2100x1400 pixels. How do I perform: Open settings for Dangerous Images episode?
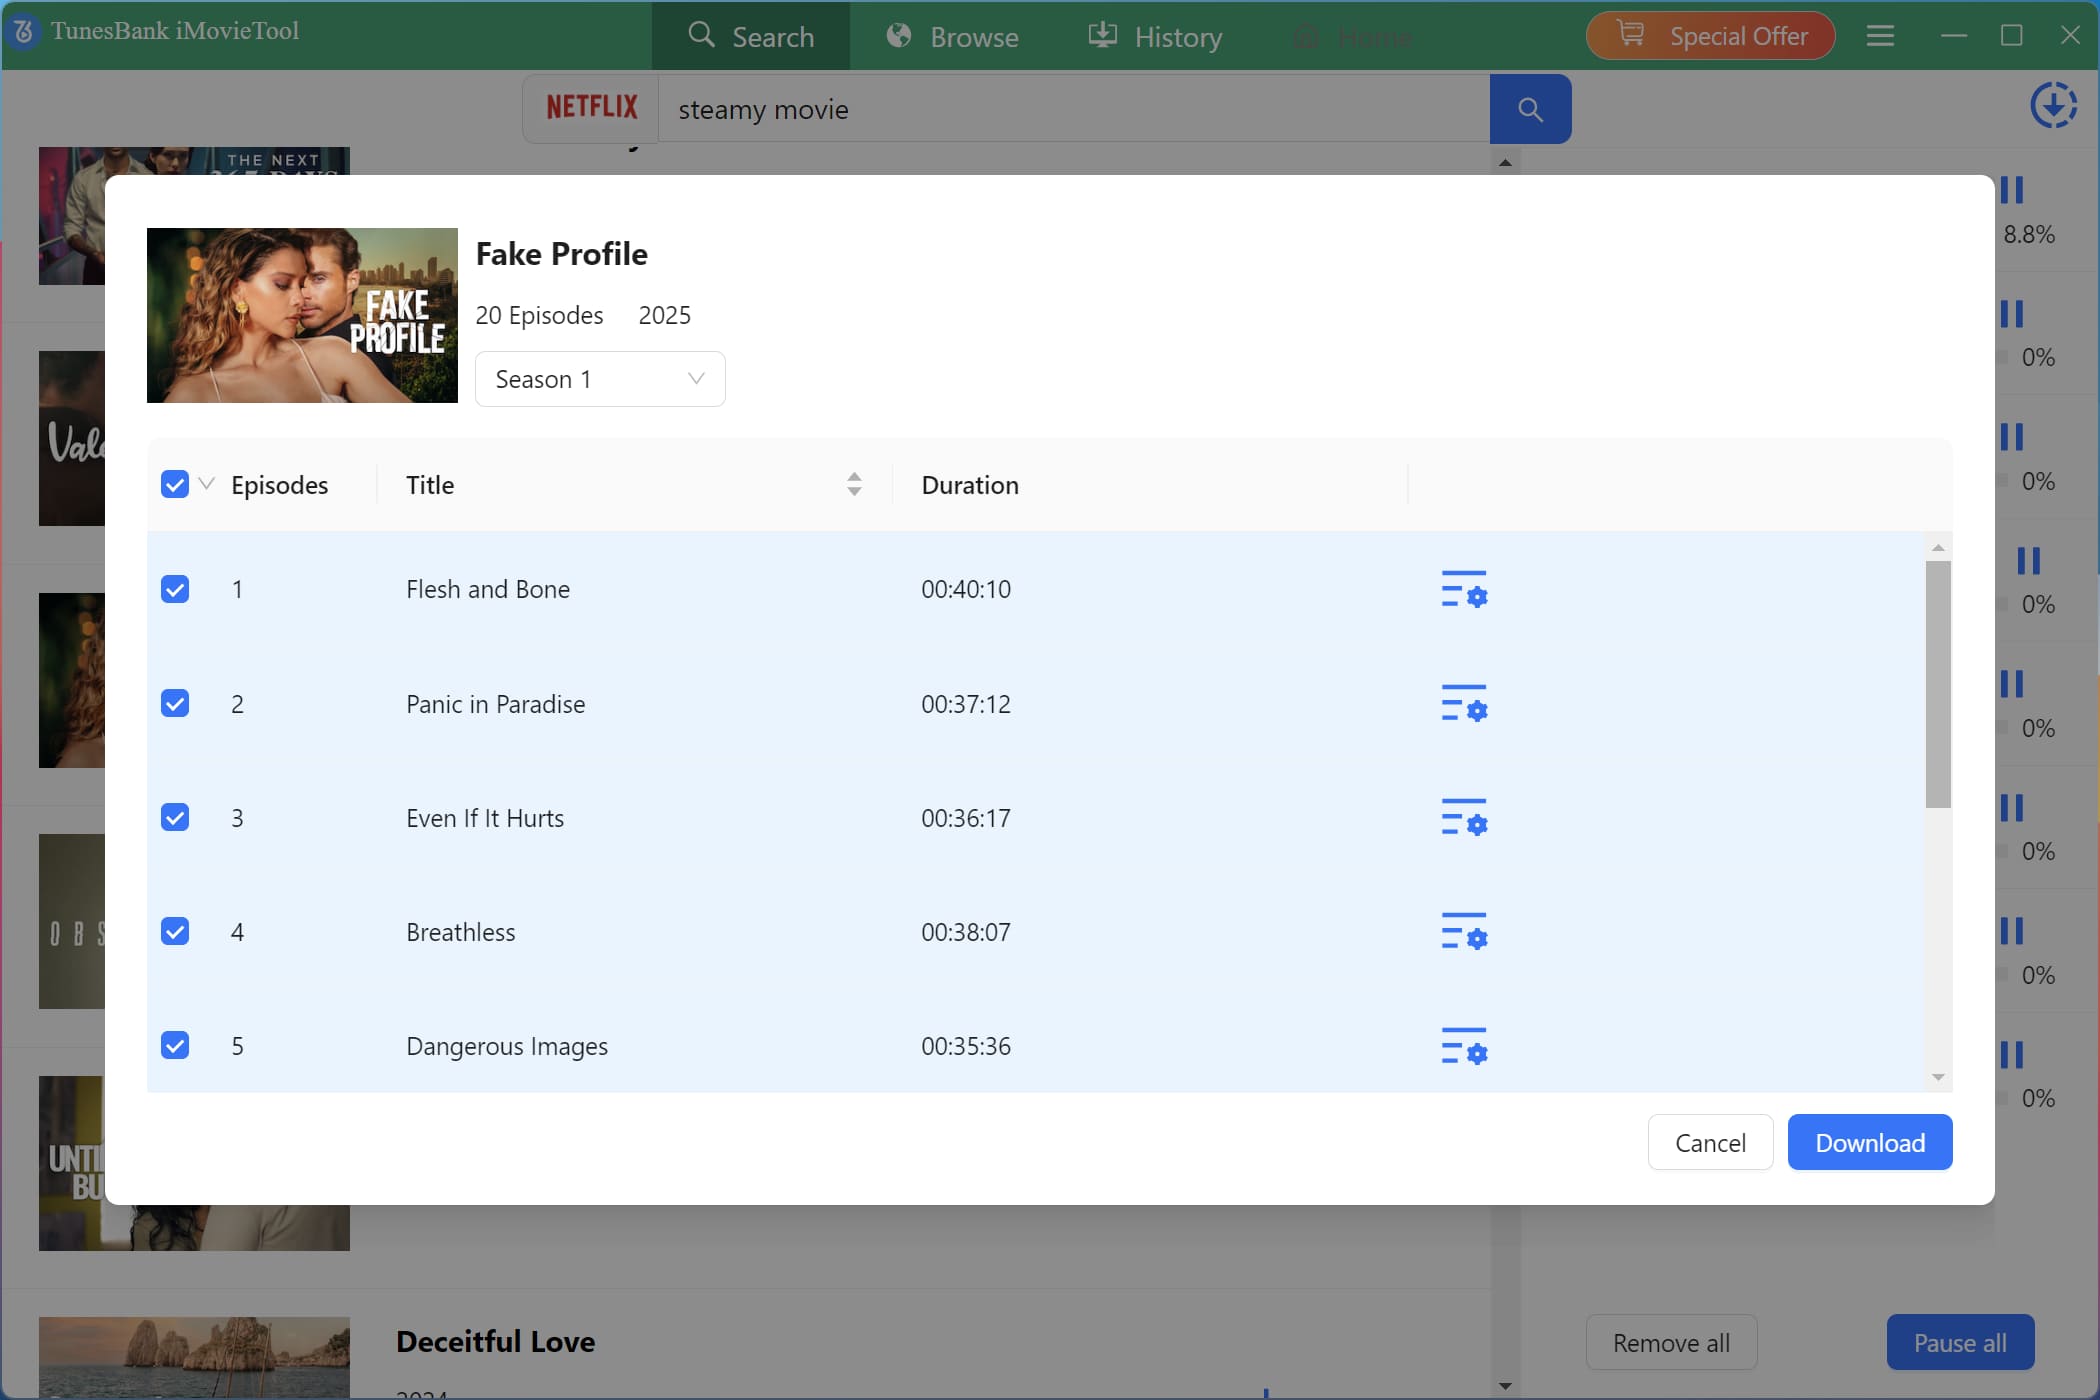pyautogui.click(x=1464, y=1046)
